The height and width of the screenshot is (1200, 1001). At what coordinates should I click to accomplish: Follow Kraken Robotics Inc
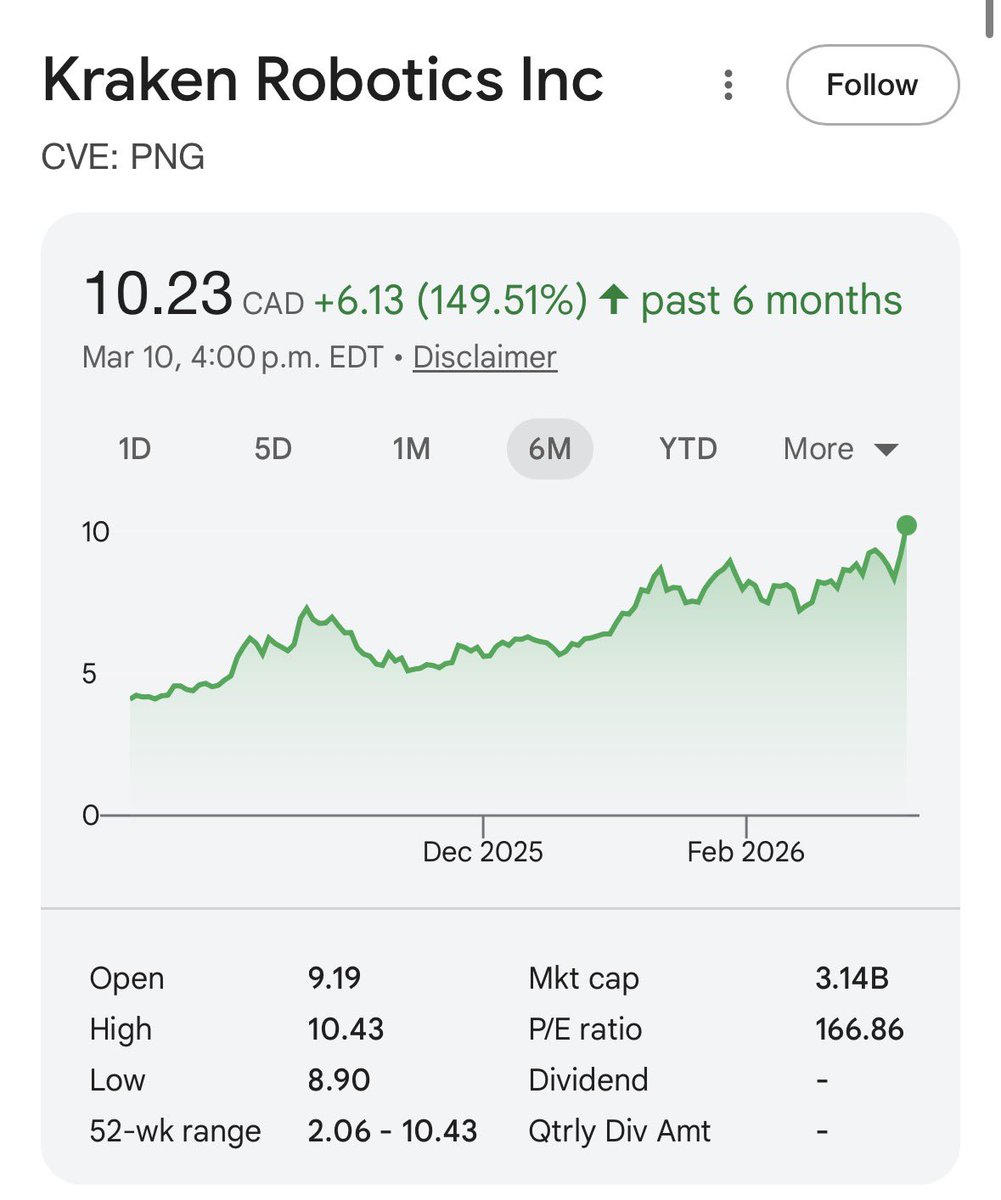(872, 85)
